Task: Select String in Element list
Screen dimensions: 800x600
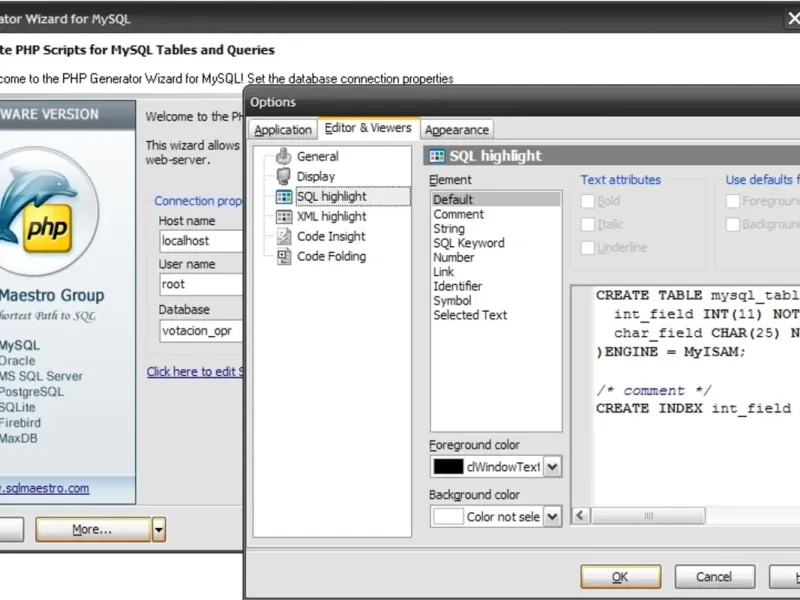Action: tap(496, 229)
